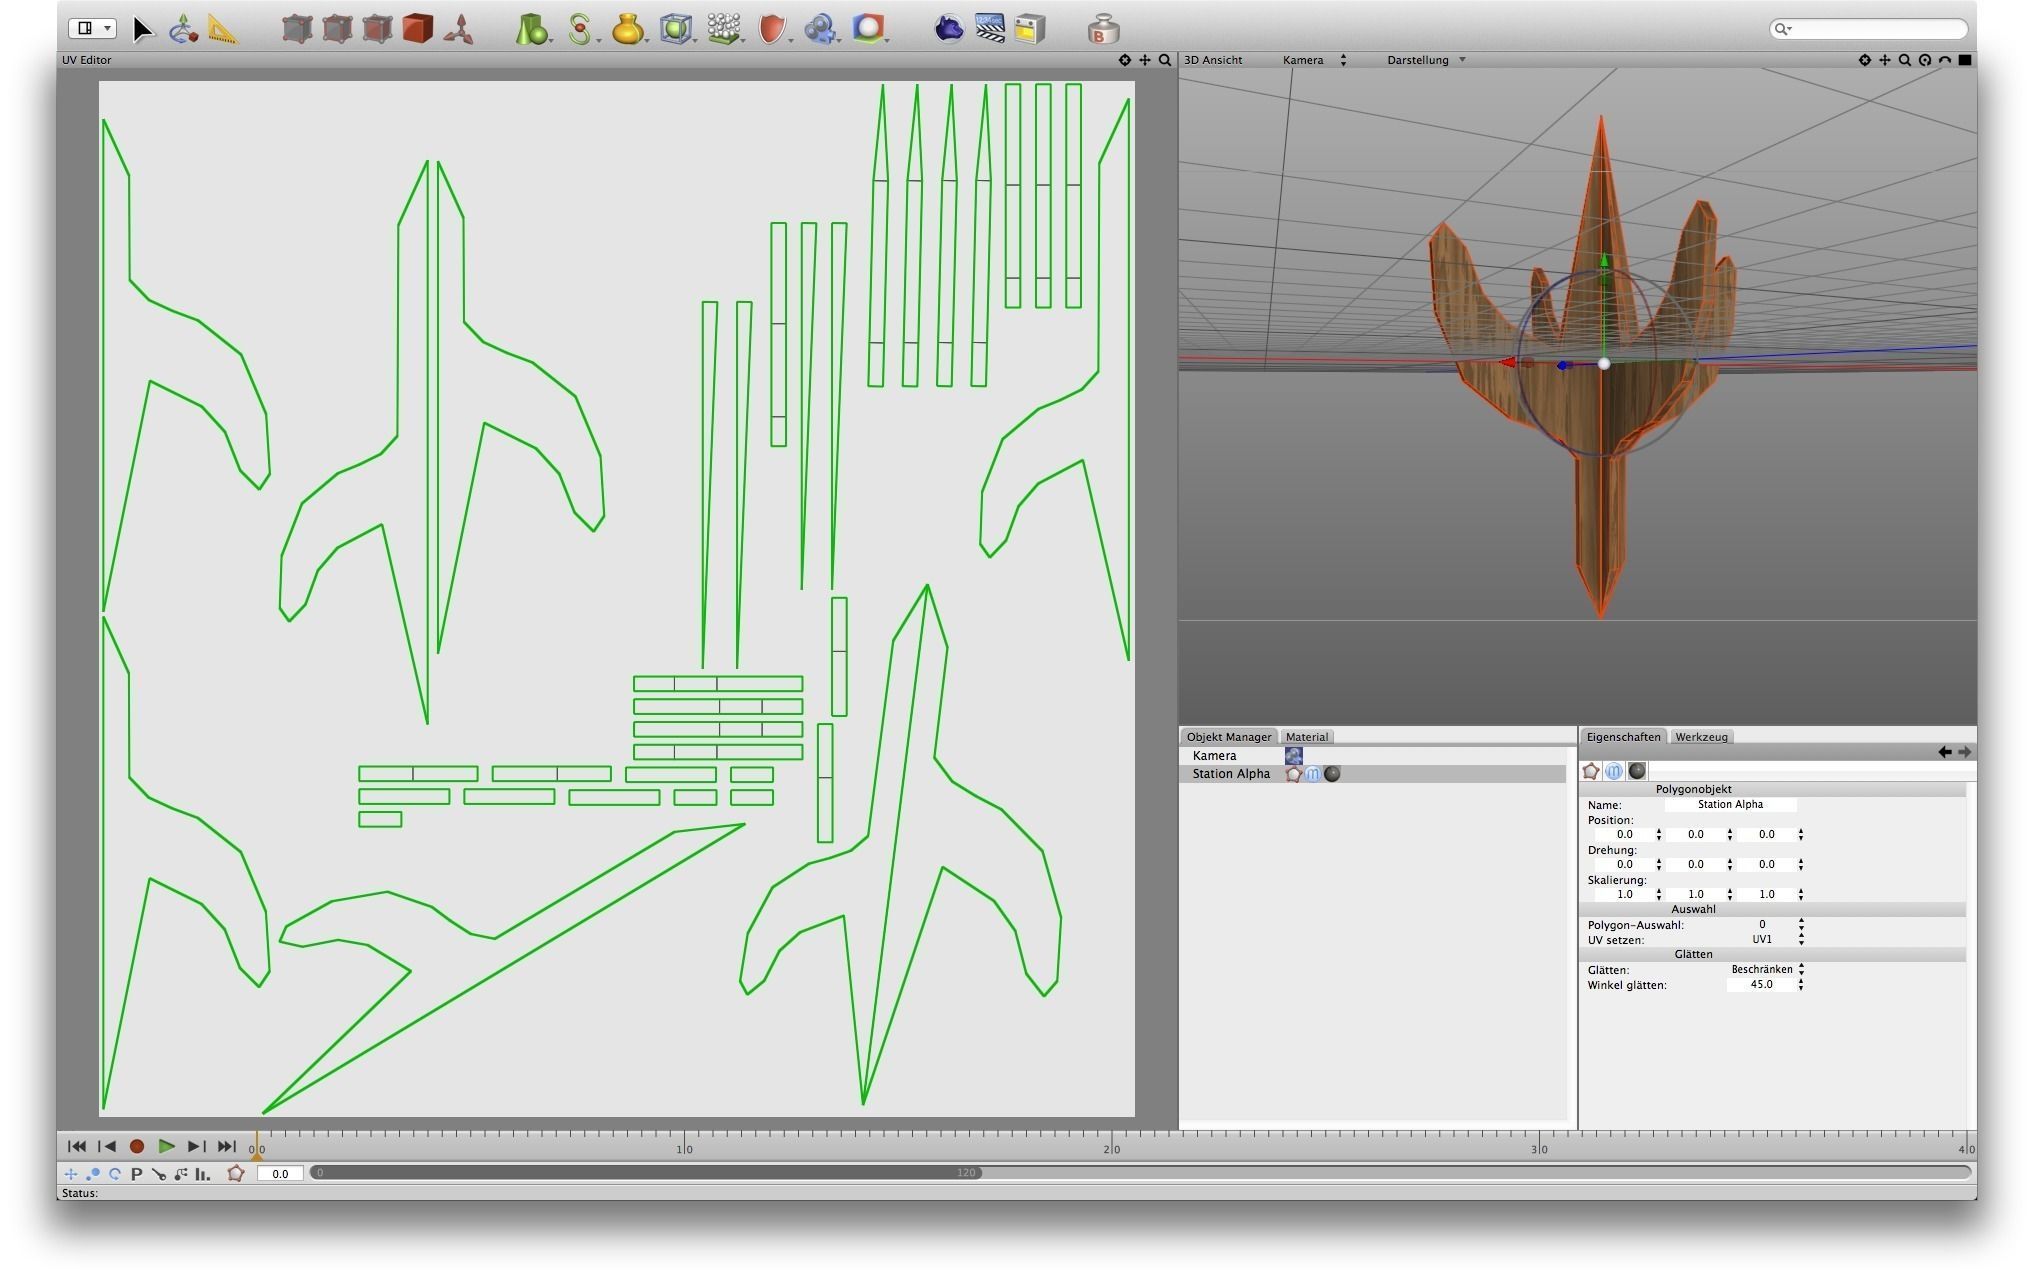Click the Winkel glätten value field

[1761, 985]
